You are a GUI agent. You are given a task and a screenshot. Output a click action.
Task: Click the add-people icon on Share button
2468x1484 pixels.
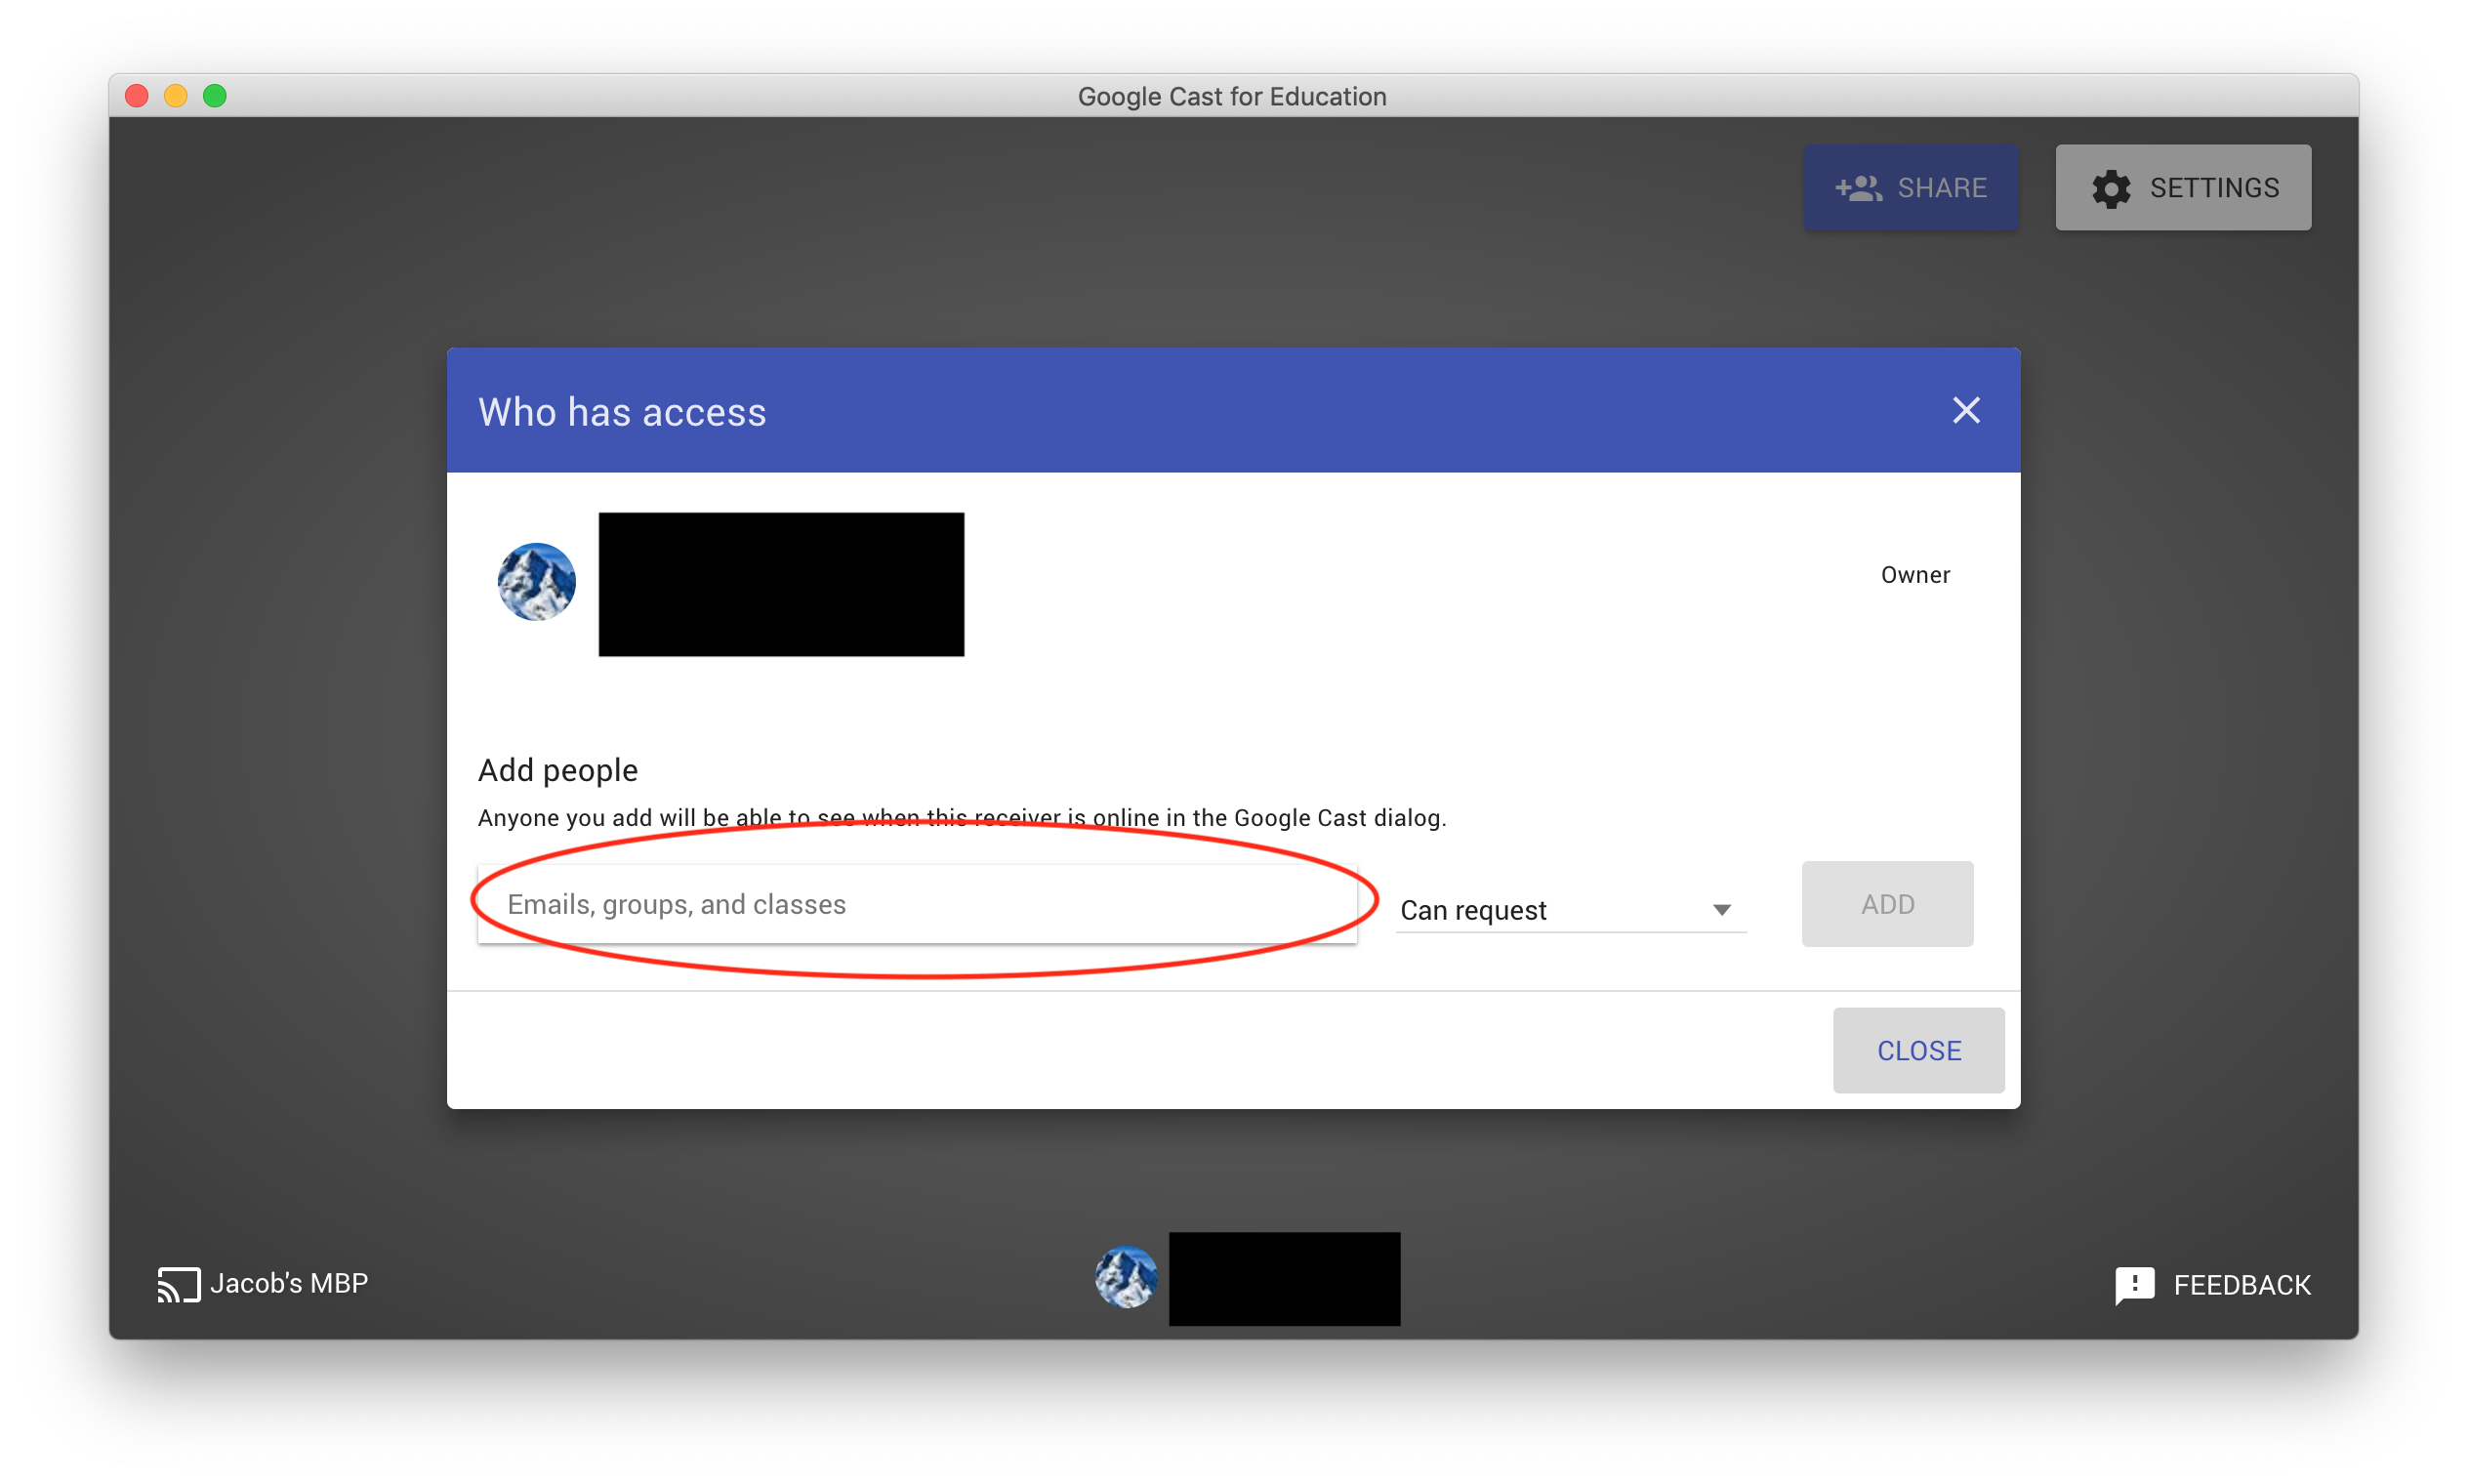coord(1858,188)
